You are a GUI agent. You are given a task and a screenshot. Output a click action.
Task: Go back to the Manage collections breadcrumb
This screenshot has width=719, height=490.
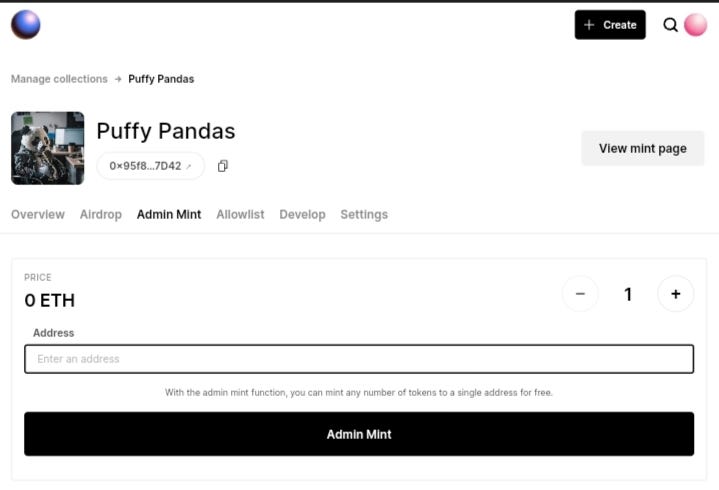(59, 79)
